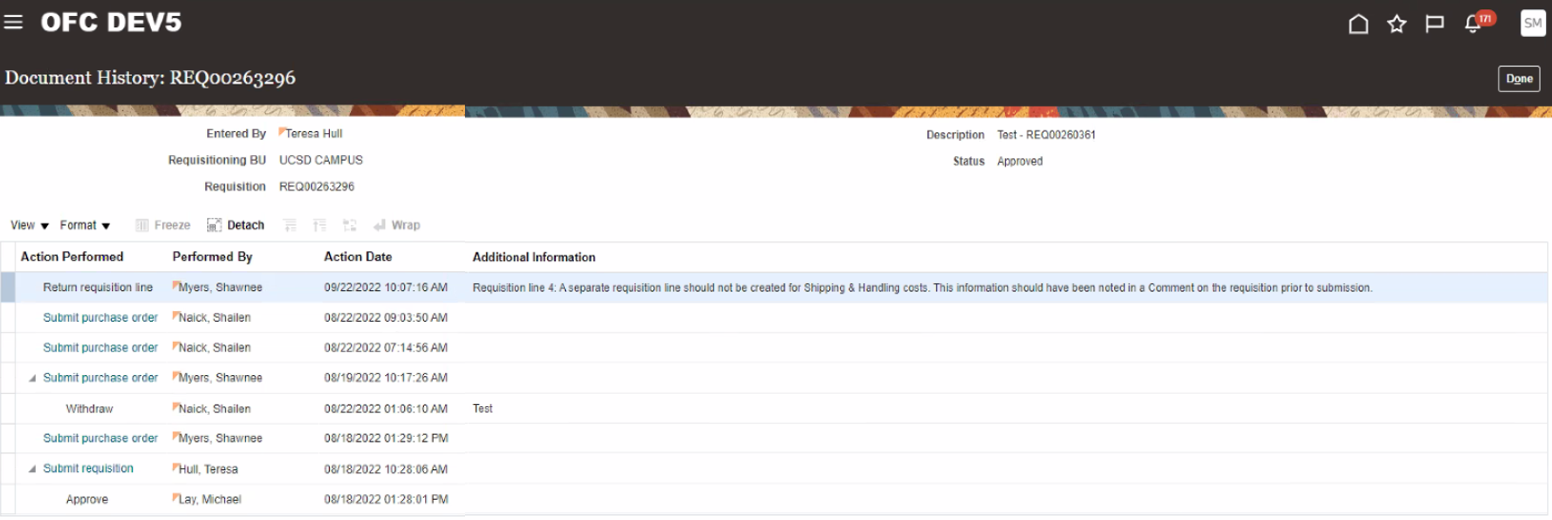Screen dimensions: 1552x520
Task: Select the Withdraw action cell
Action: pos(89,408)
